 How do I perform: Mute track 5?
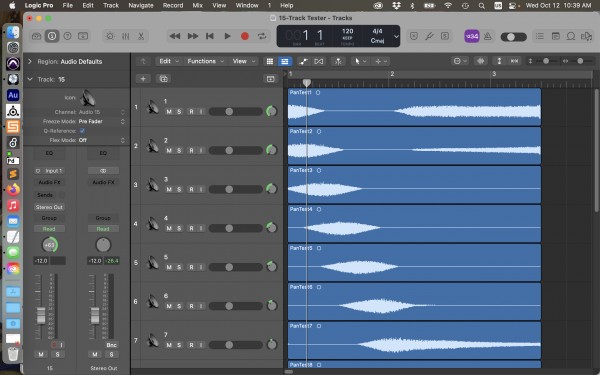tap(169, 267)
